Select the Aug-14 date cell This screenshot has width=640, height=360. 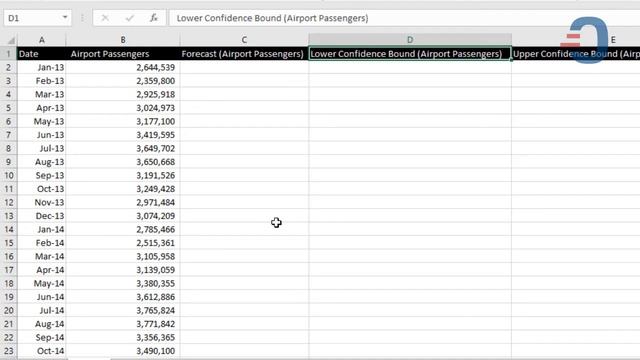point(41,324)
